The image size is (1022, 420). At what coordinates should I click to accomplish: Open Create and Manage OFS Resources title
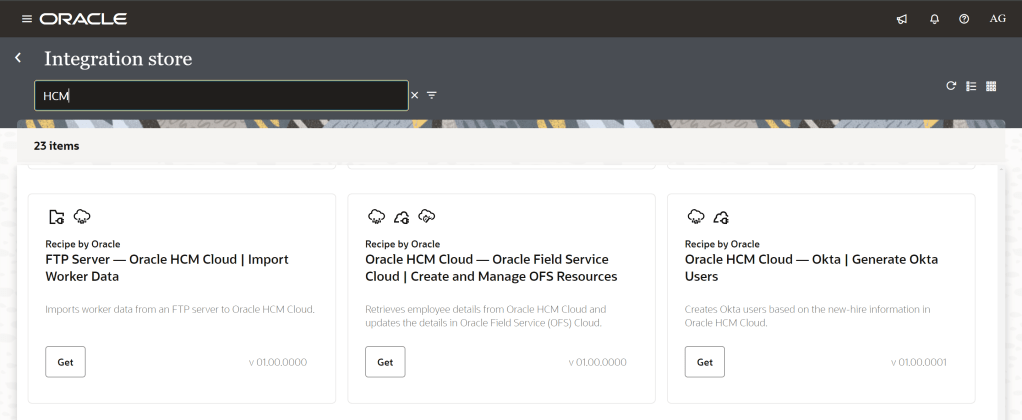490,267
